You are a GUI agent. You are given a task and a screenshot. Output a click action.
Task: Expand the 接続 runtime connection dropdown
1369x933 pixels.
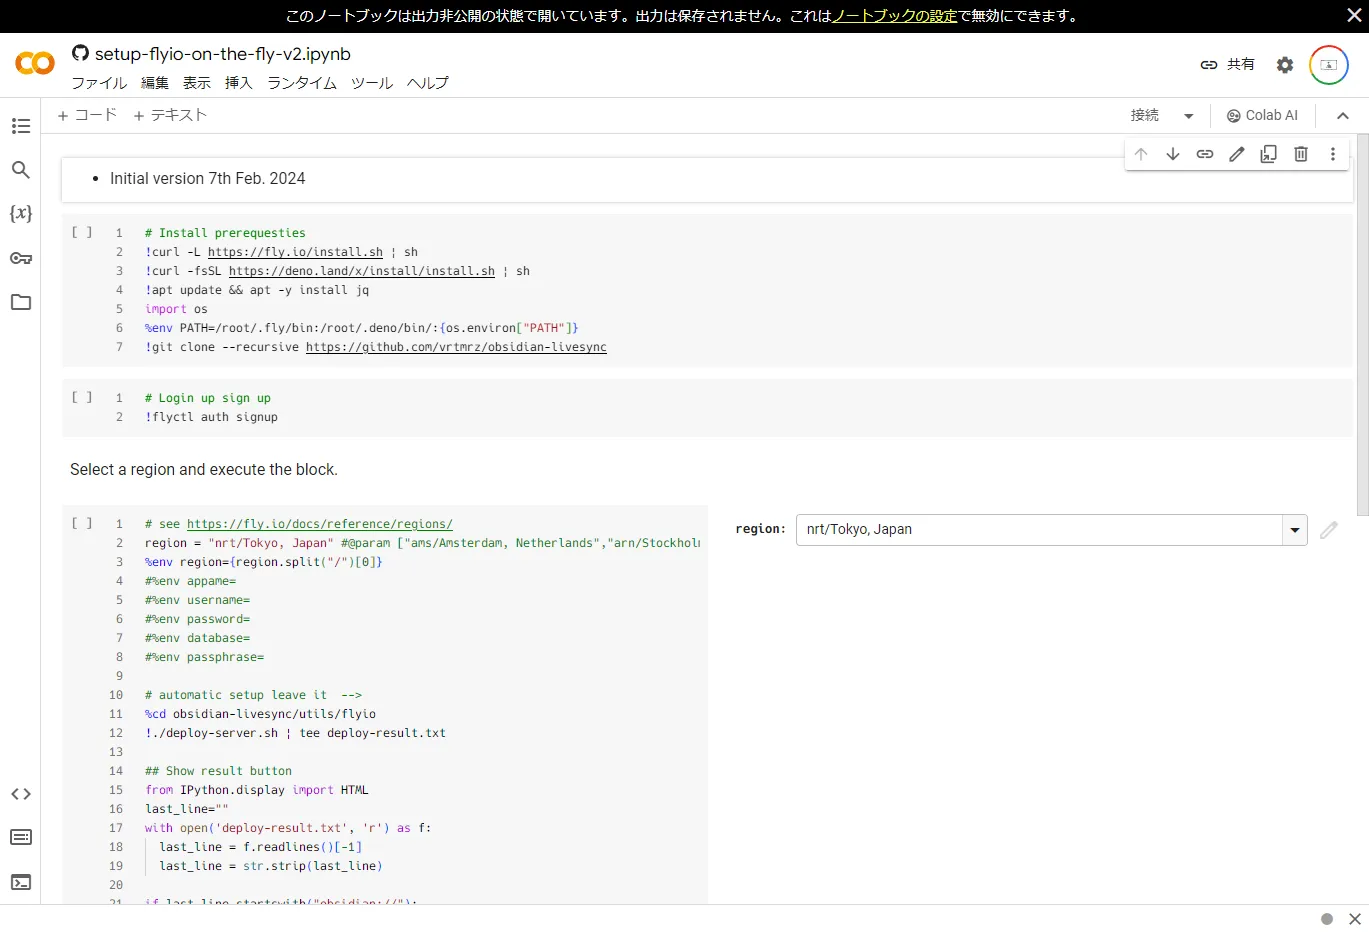coord(1188,115)
